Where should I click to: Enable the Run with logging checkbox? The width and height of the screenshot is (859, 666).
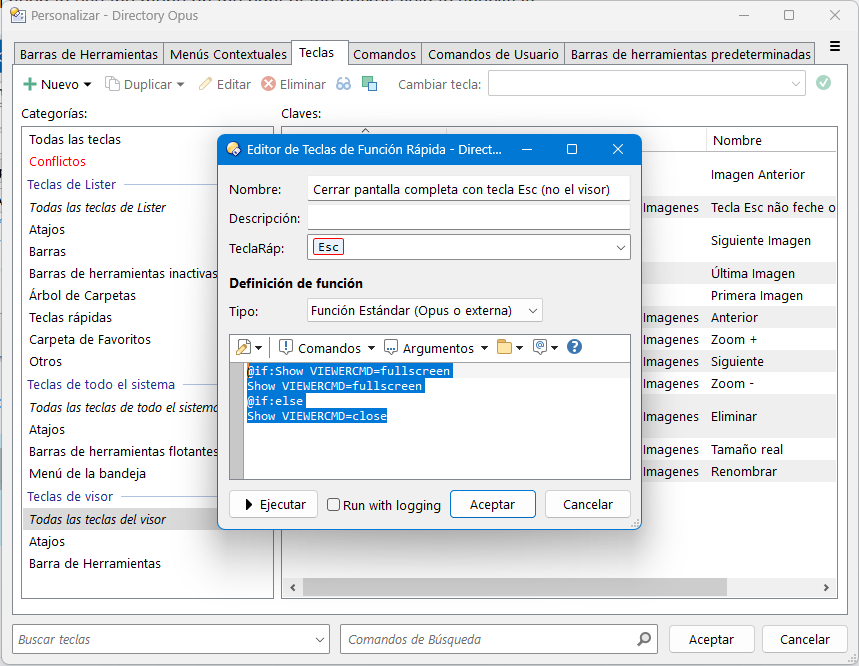point(333,504)
